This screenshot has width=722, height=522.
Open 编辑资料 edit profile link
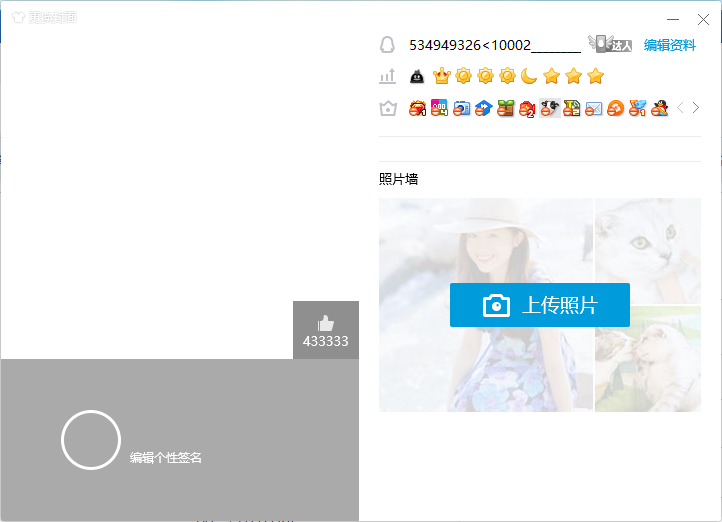pyautogui.click(x=670, y=45)
